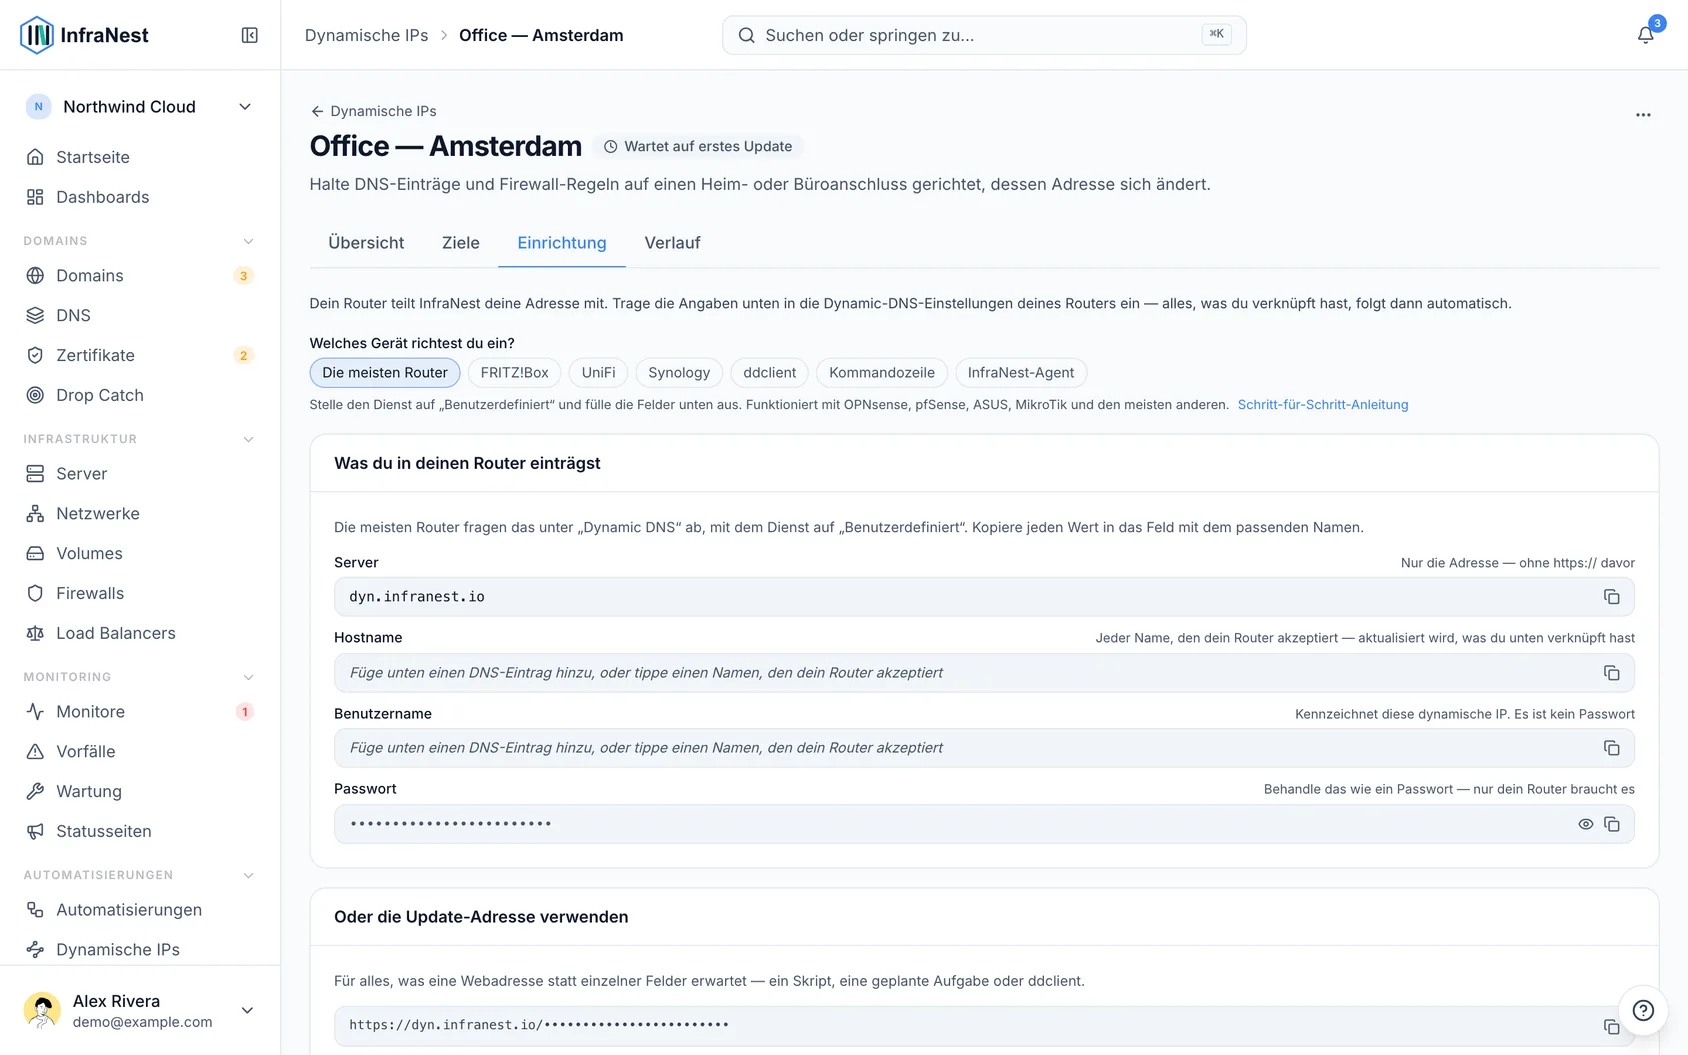Image resolution: width=1688 pixels, height=1055 pixels.
Task: Click the InfraNest logo
Action: coord(84,35)
